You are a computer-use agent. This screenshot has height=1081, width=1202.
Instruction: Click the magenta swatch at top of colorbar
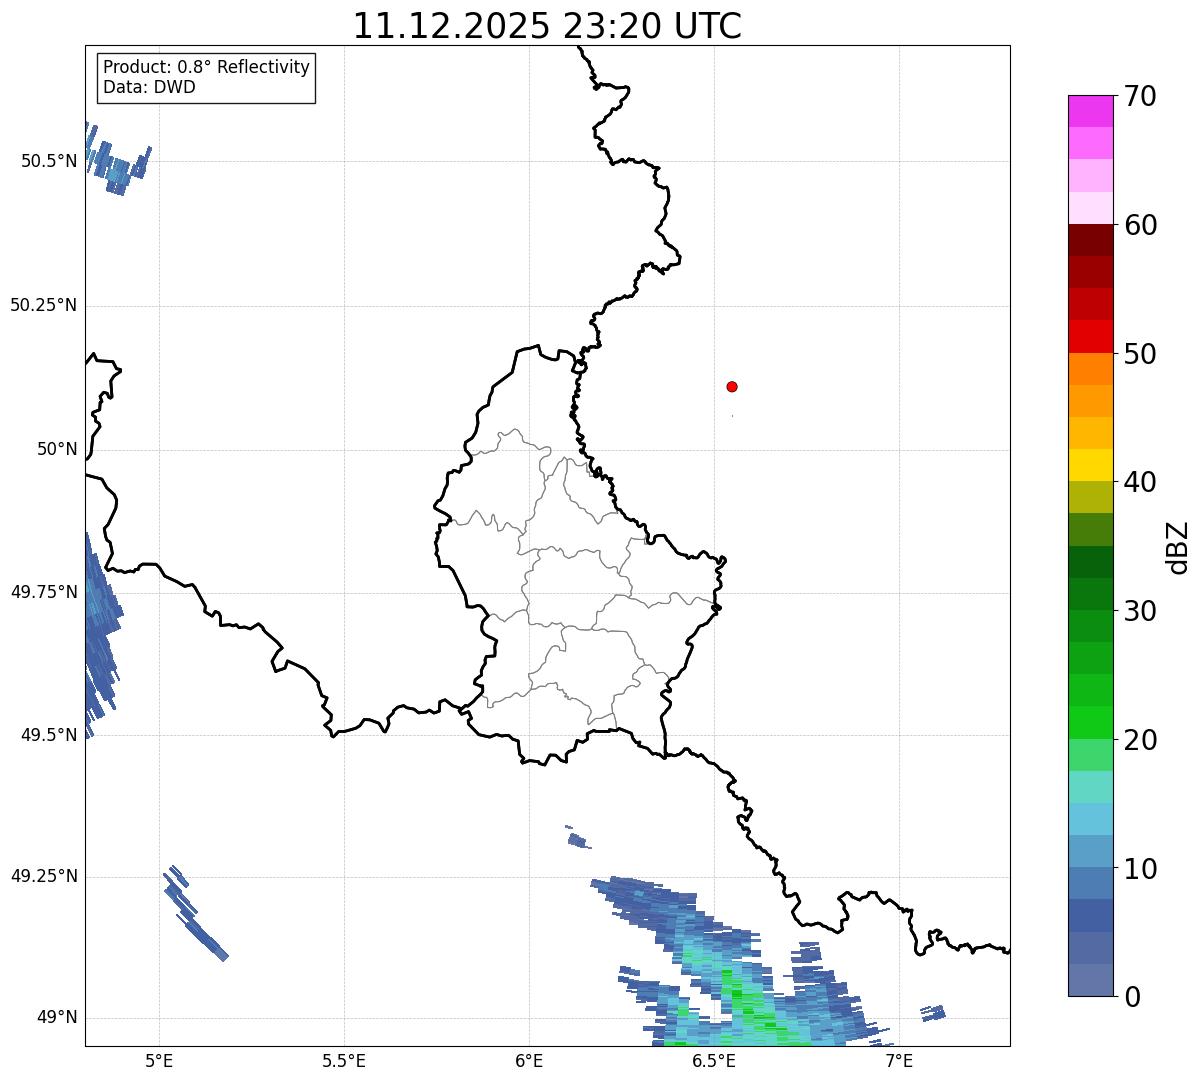[1090, 111]
